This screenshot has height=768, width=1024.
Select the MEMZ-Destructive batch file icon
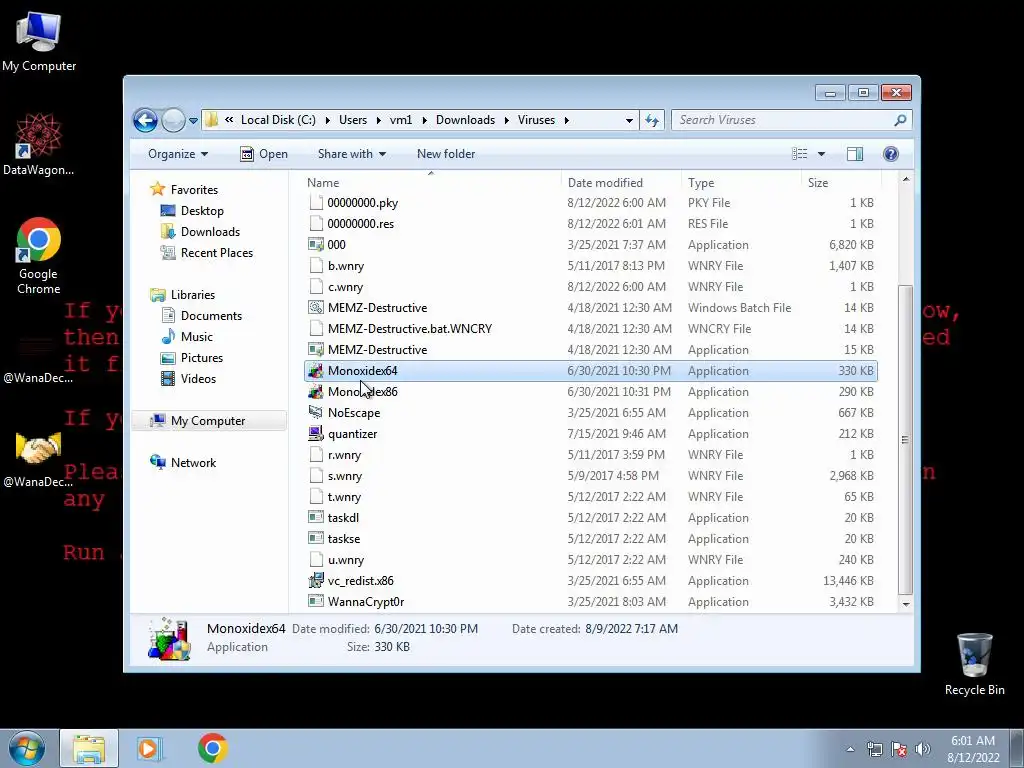point(316,308)
